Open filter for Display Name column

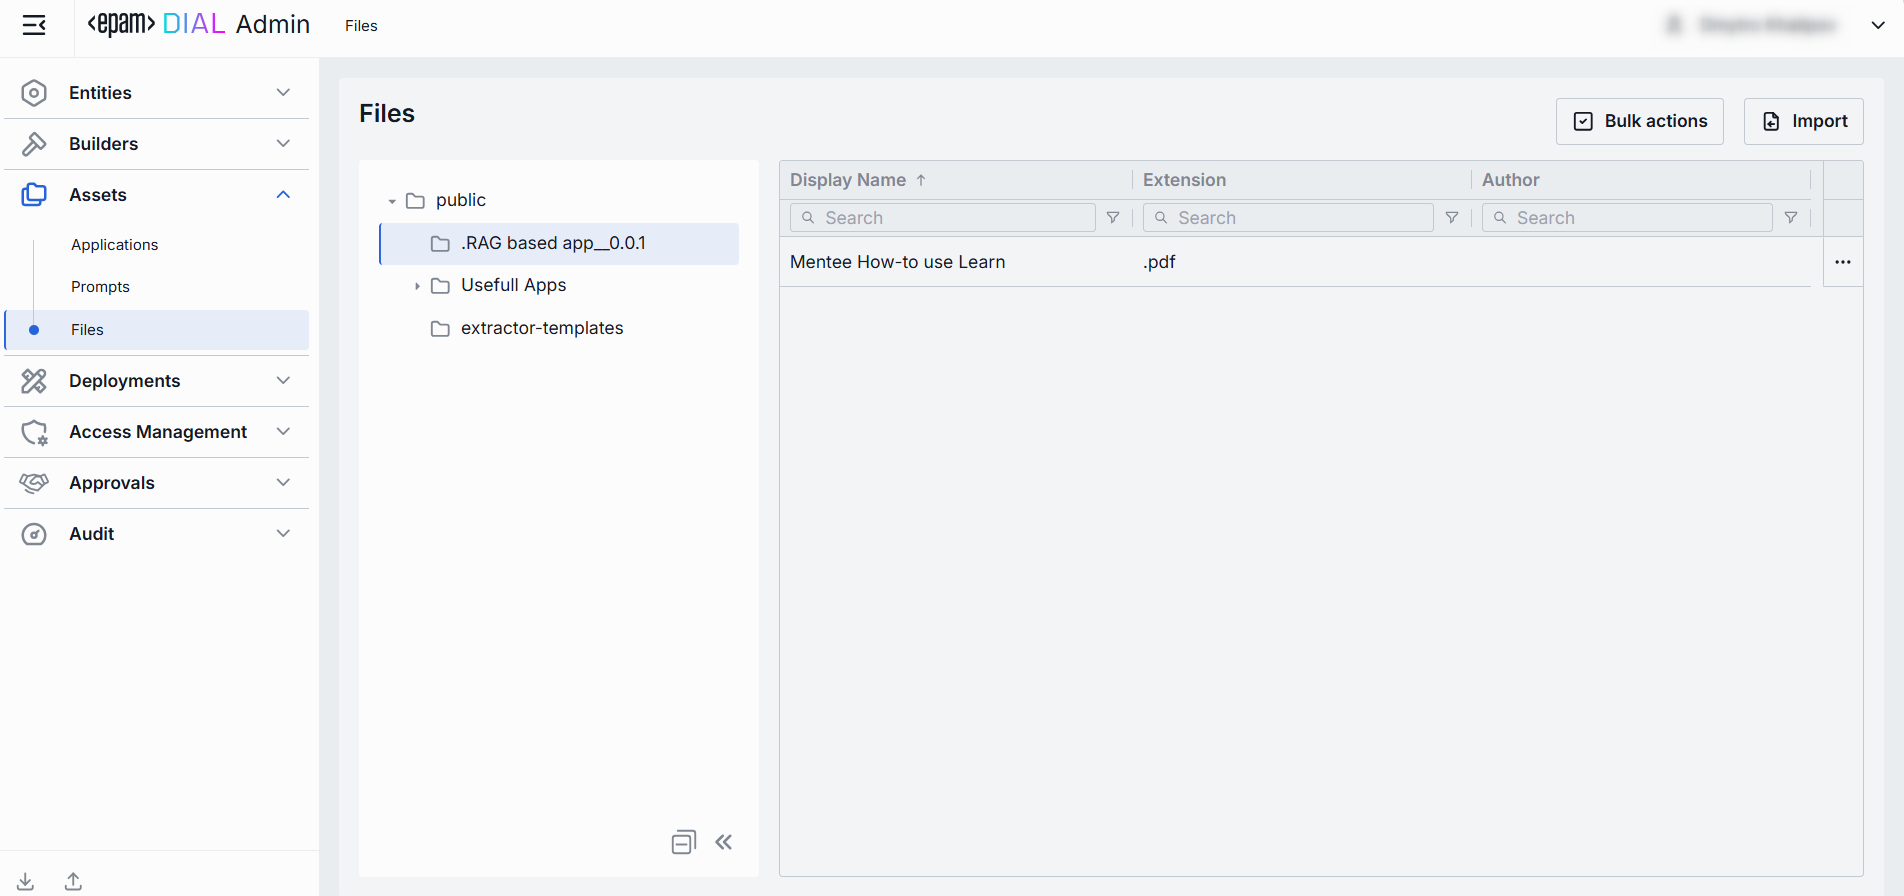coord(1112,218)
